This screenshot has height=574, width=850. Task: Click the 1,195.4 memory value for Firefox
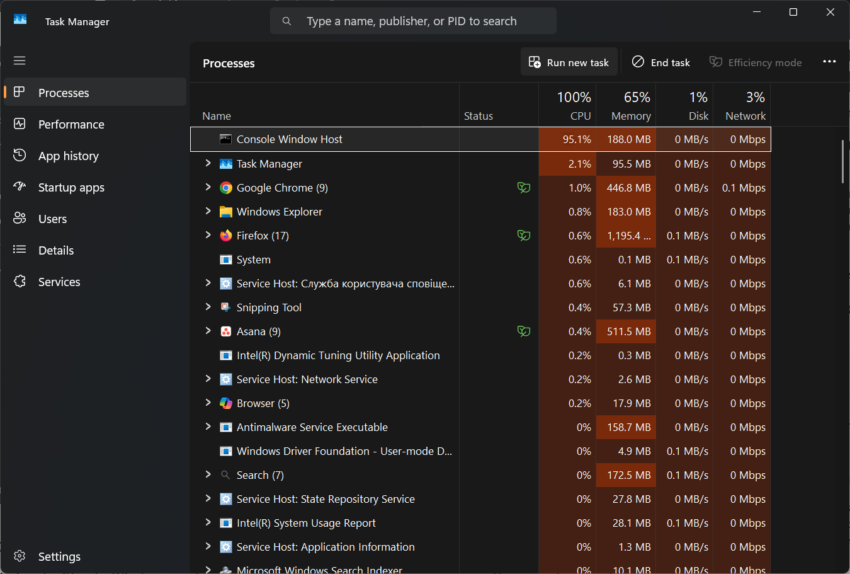626,236
